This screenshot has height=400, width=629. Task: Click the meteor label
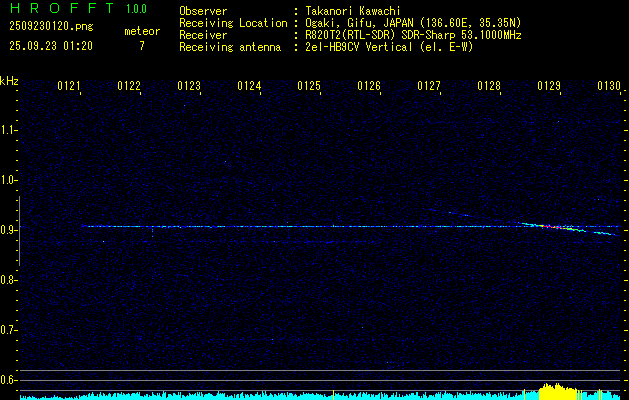(x=142, y=31)
